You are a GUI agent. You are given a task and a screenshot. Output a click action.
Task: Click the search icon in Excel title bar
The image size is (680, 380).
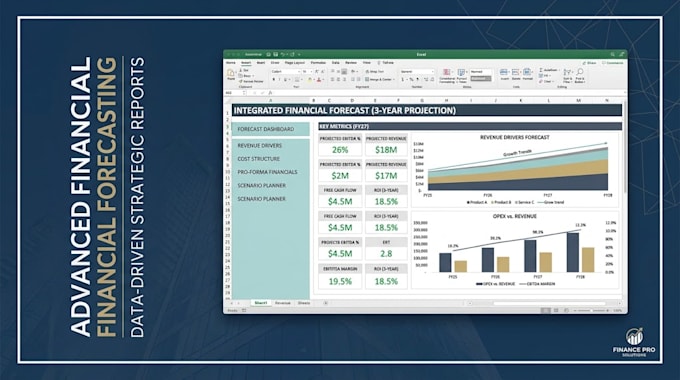click(x=612, y=54)
